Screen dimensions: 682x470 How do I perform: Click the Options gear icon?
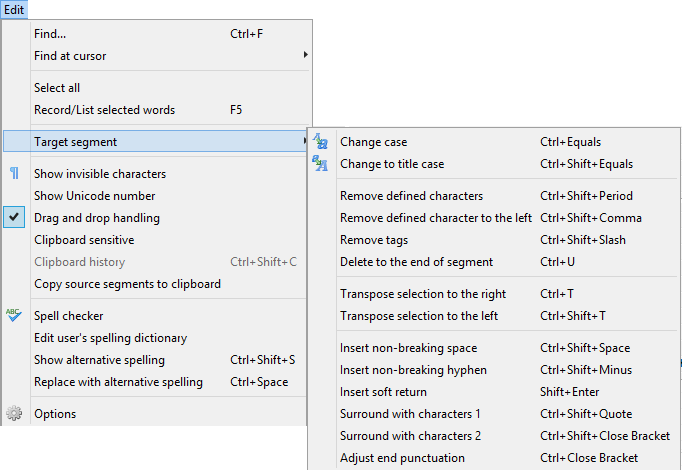(14, 414)
